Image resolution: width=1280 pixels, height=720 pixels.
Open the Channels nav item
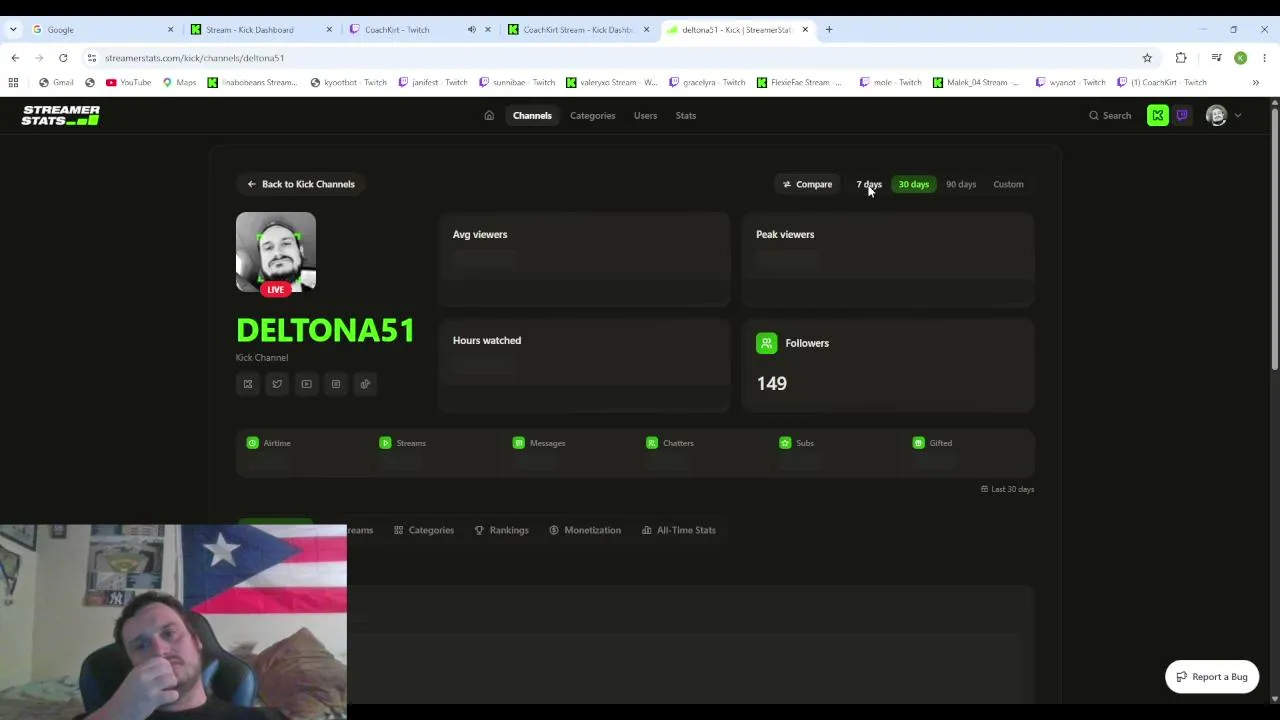click(532, 116)
